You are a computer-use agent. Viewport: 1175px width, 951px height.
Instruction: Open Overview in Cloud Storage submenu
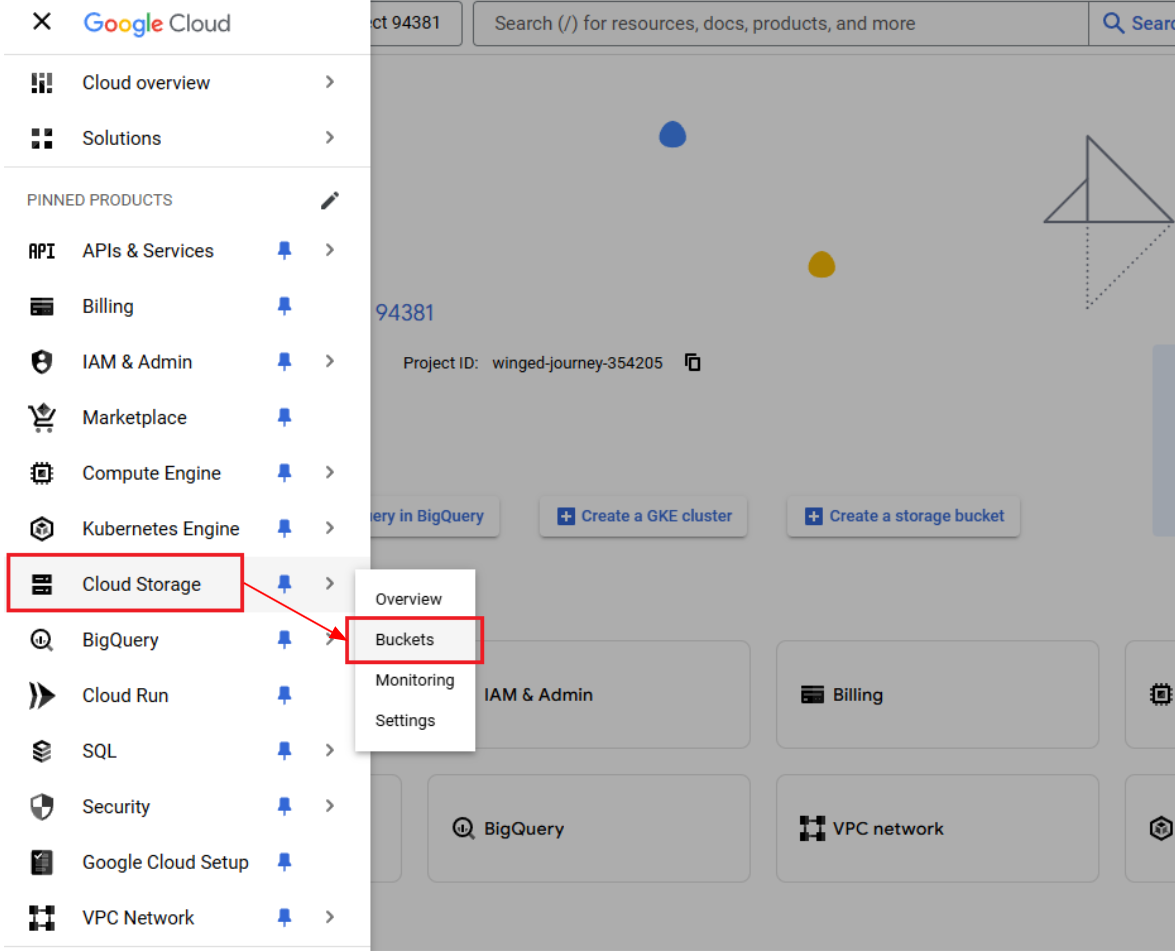pyautogui.click(x=415, y=599)
